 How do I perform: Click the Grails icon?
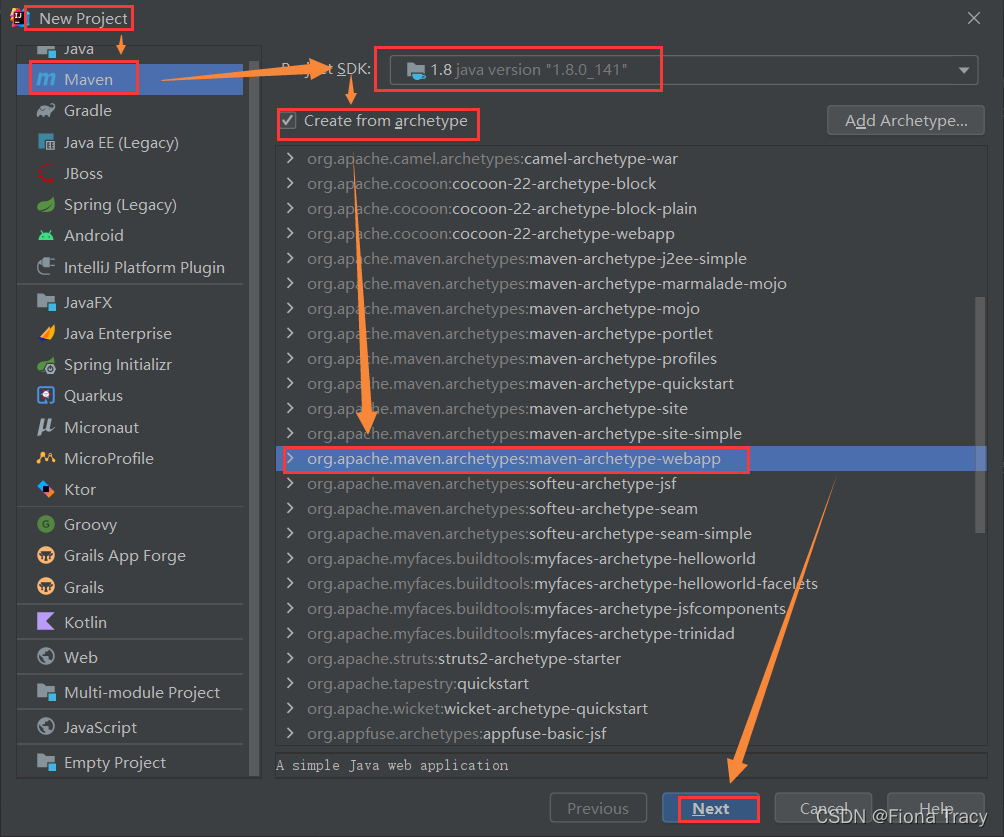46,587
